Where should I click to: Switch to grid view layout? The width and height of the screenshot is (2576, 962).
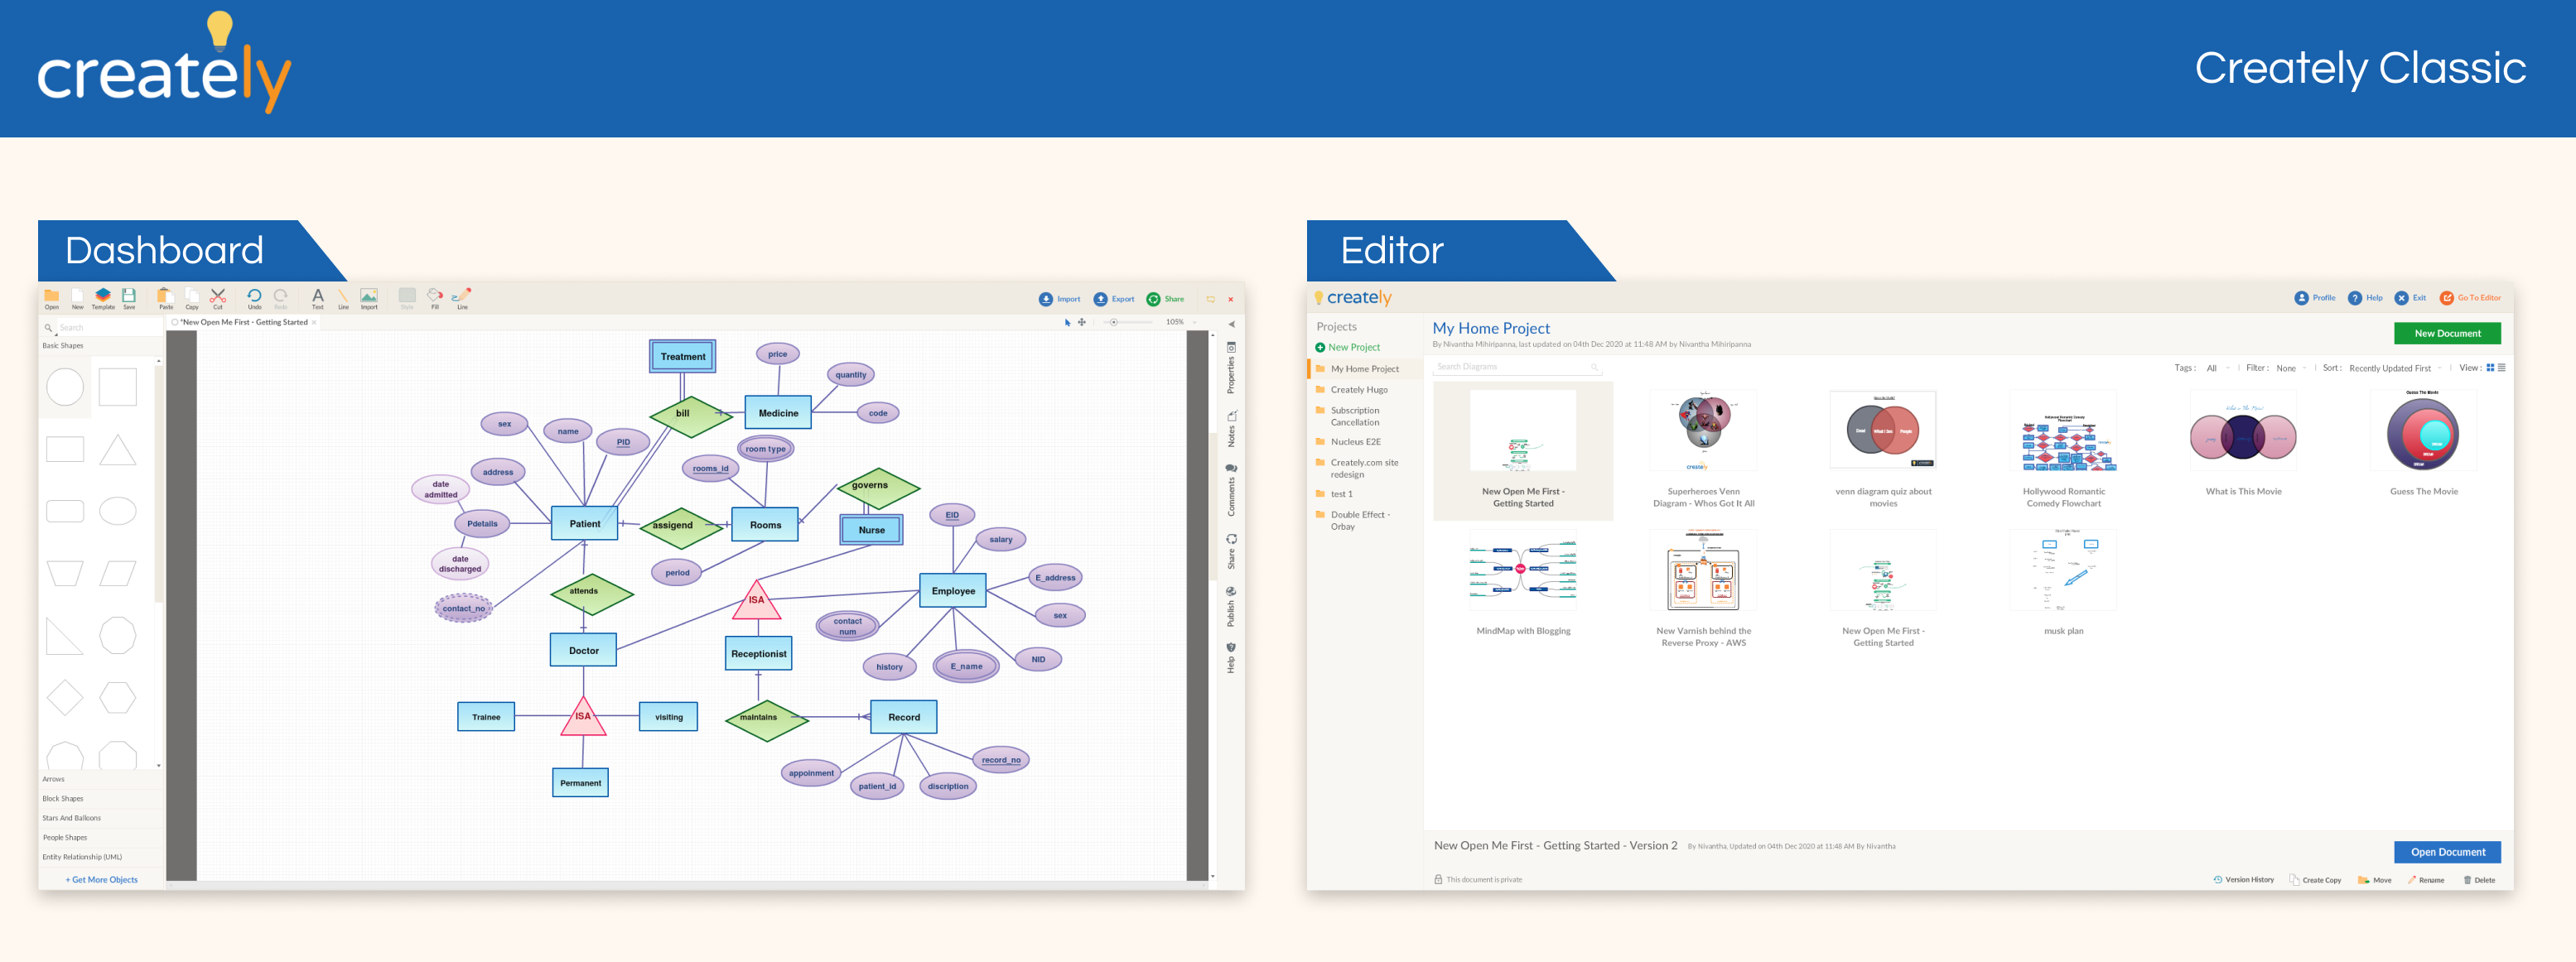click(2490, 368)
